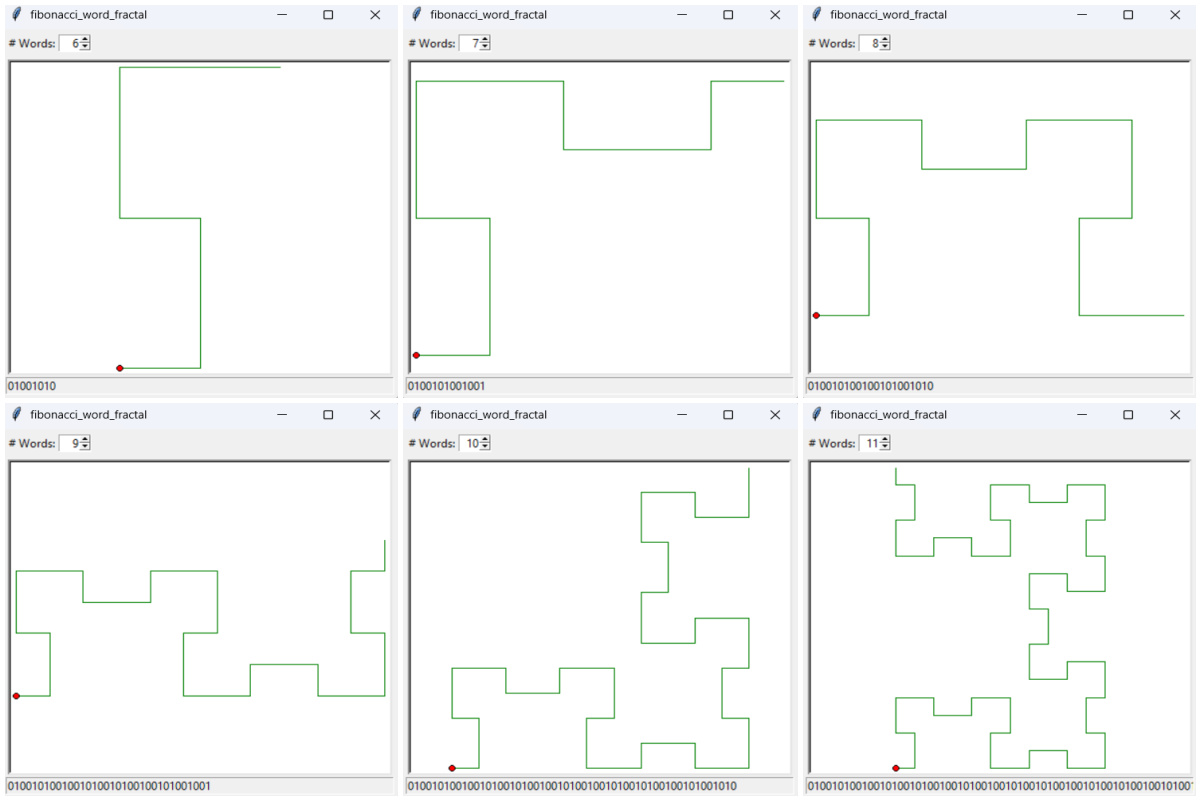Click the # Words spinbox field showing 10

click(x=470, y=443)
